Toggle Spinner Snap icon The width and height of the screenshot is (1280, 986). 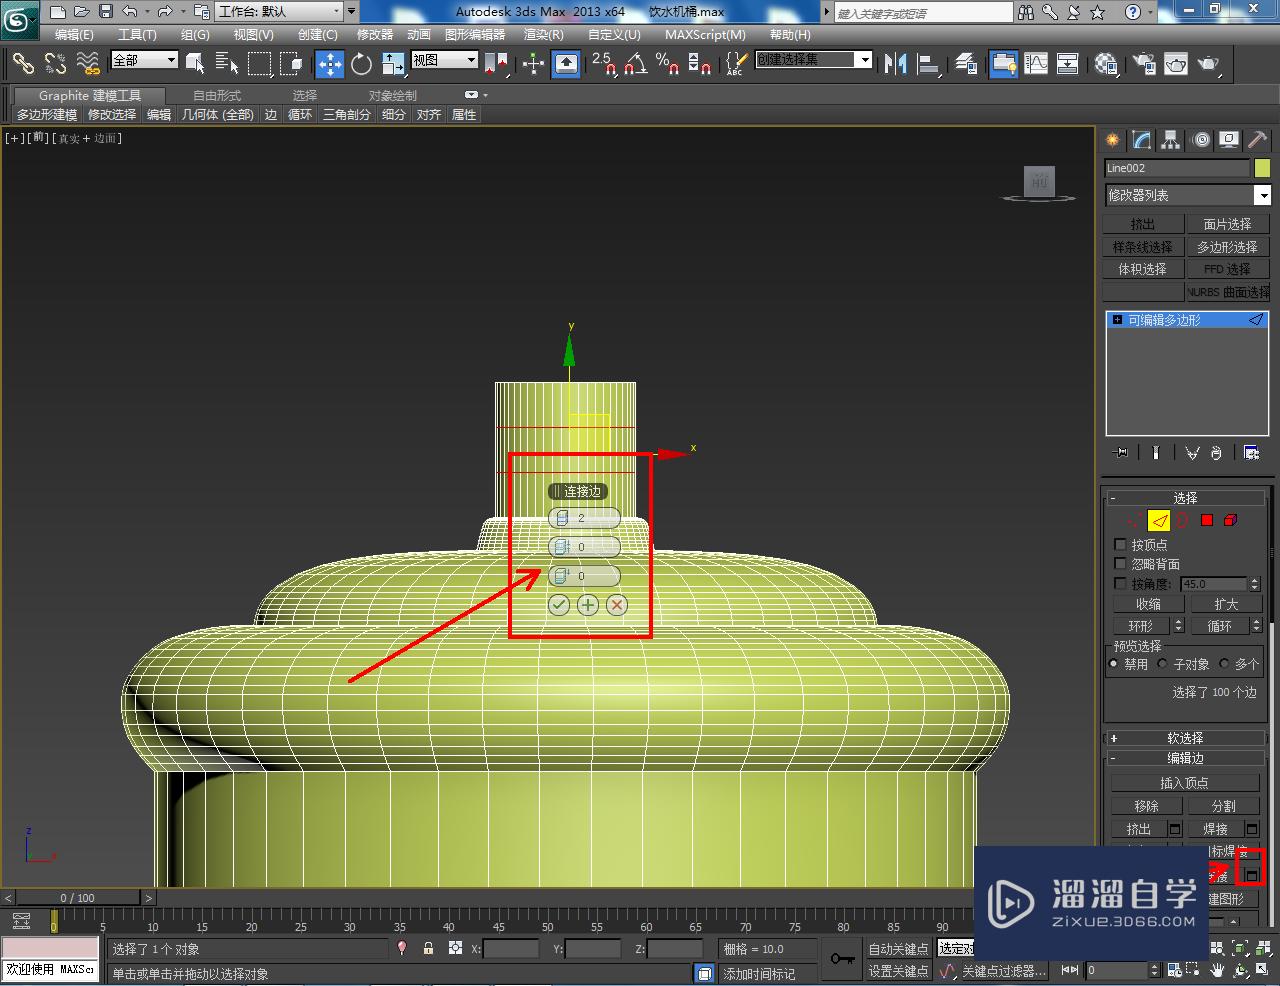(x=700, y=63)
